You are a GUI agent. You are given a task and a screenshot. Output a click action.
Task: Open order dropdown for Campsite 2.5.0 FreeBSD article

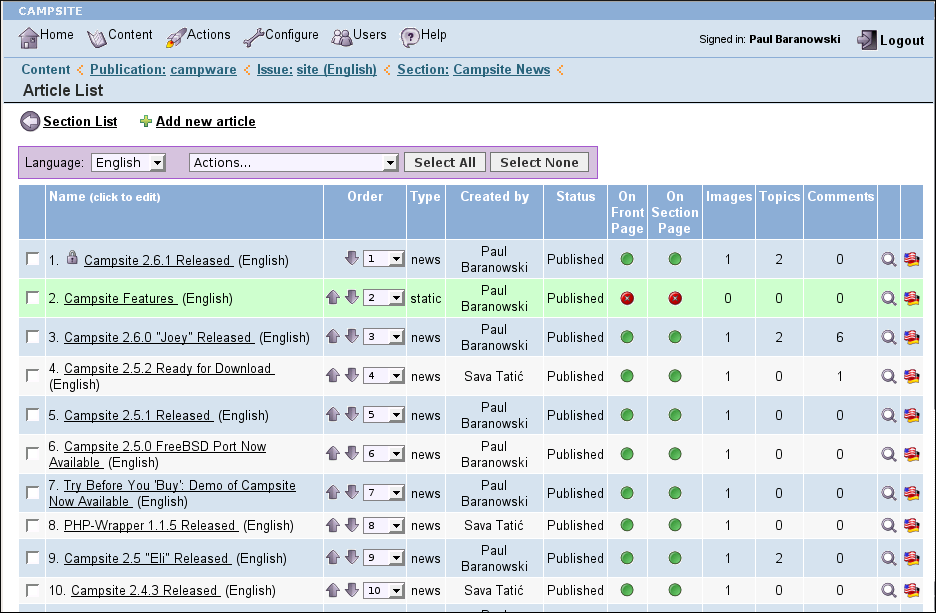coord(384,454)
